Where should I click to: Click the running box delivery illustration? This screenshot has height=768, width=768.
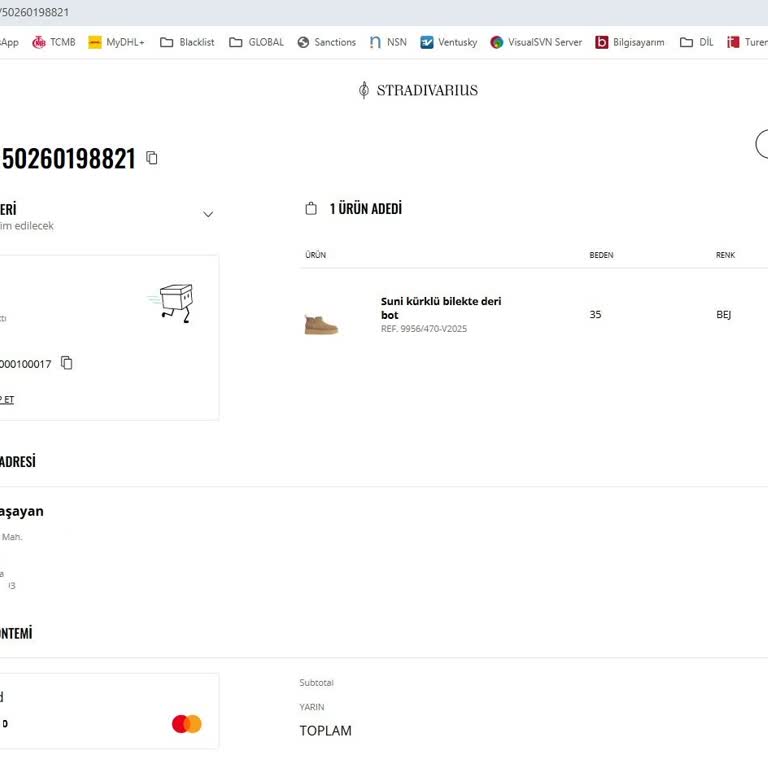(171, 303)
